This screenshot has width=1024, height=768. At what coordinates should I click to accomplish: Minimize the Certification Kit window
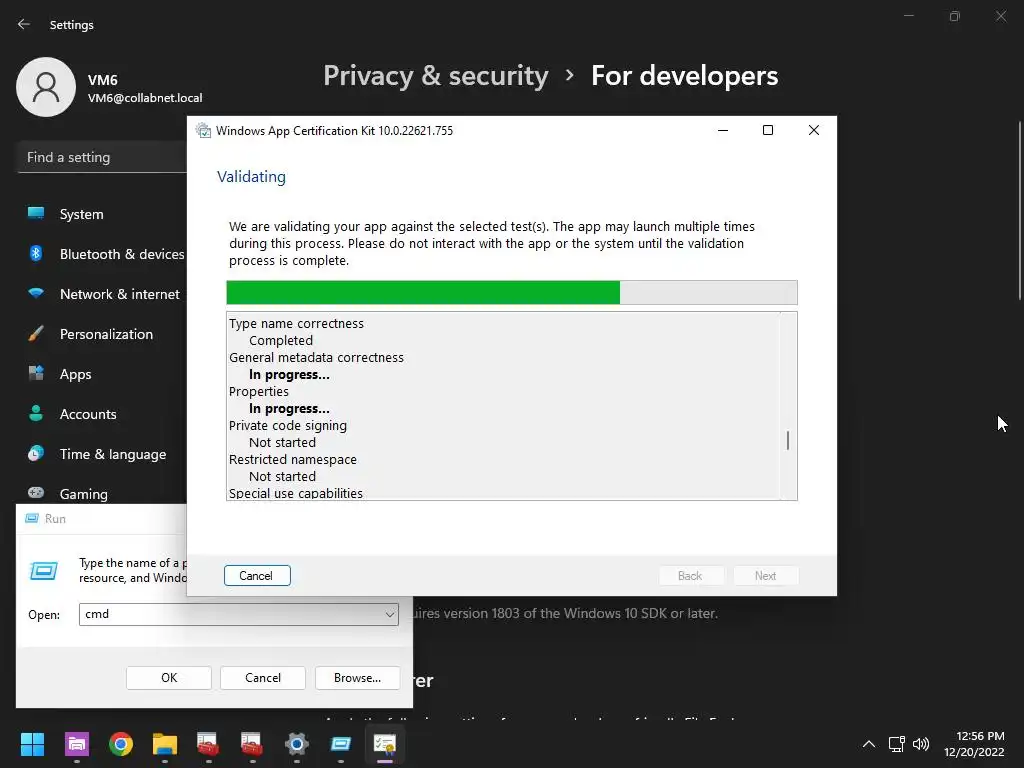723,130
